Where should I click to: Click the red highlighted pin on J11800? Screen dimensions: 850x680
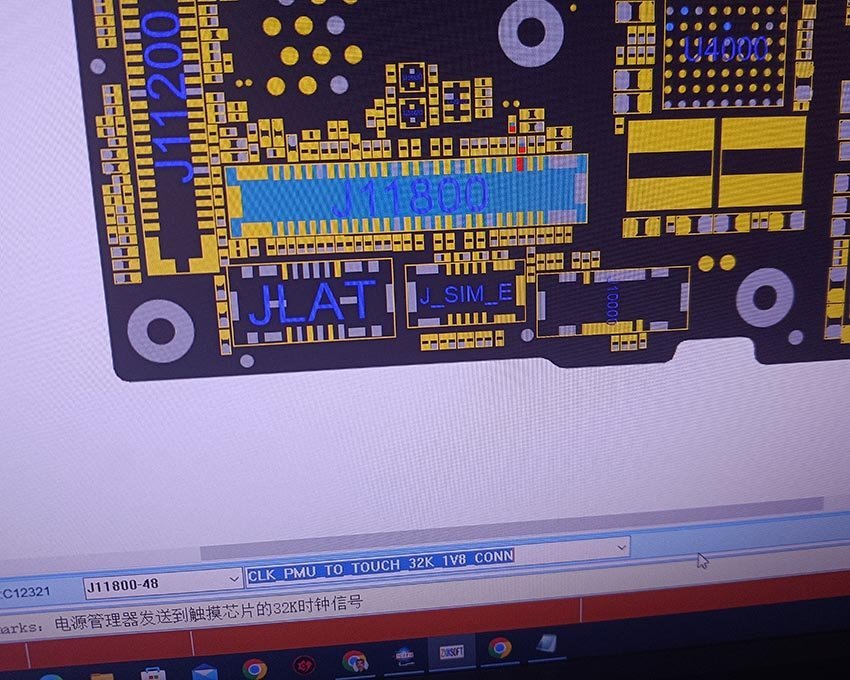click(x=521, y=164)
